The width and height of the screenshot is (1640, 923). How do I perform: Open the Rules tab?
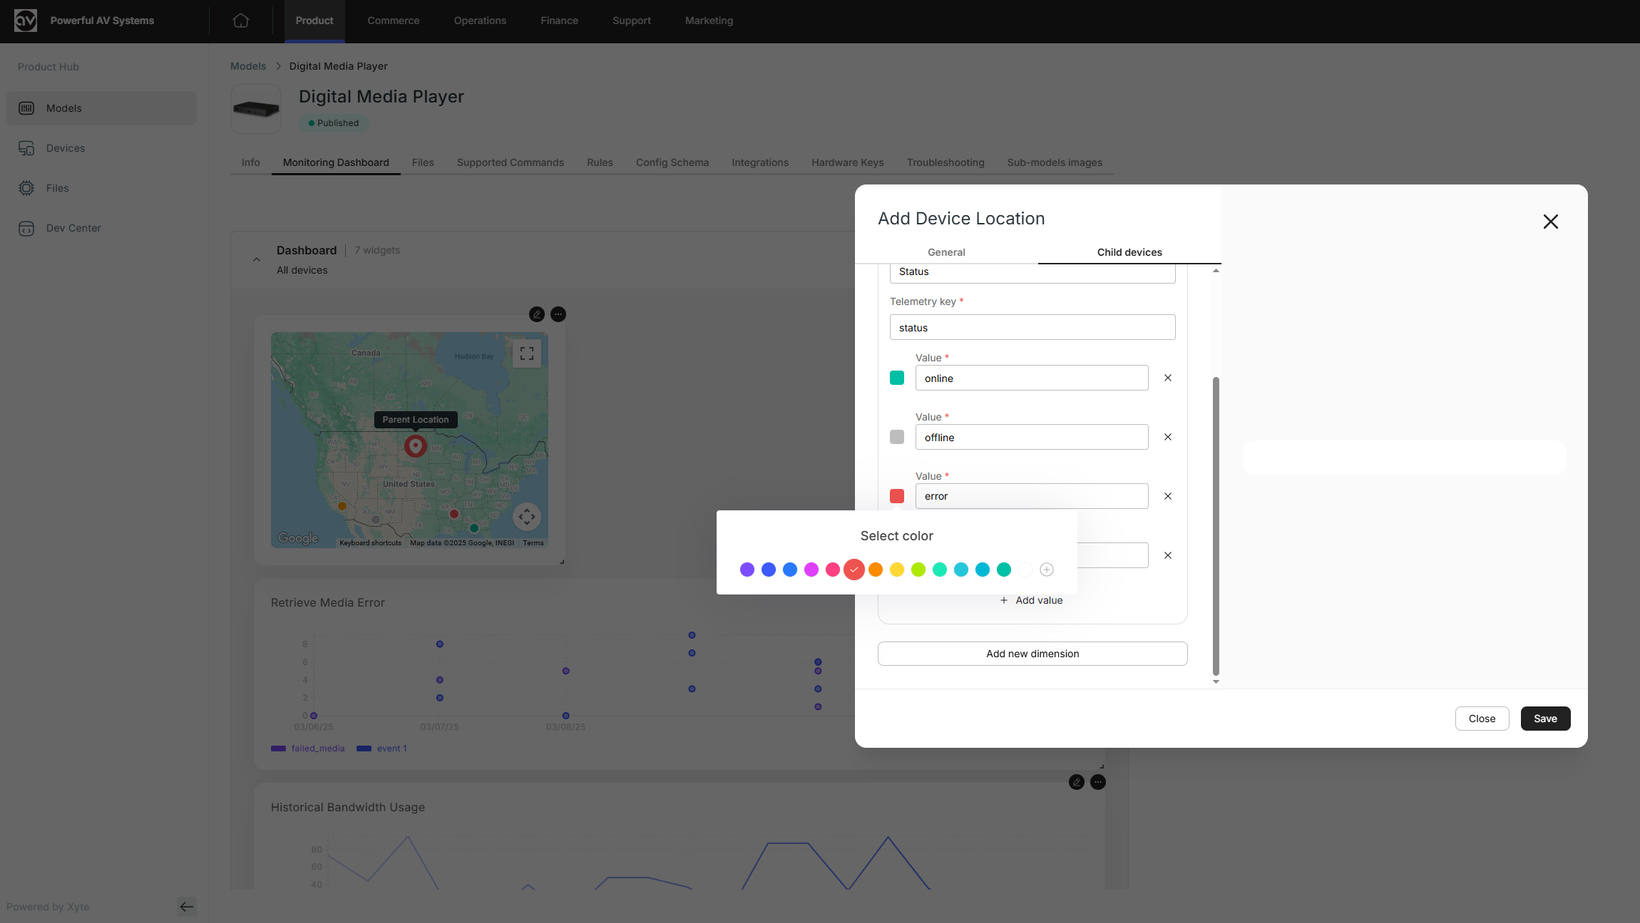[600, 162]
